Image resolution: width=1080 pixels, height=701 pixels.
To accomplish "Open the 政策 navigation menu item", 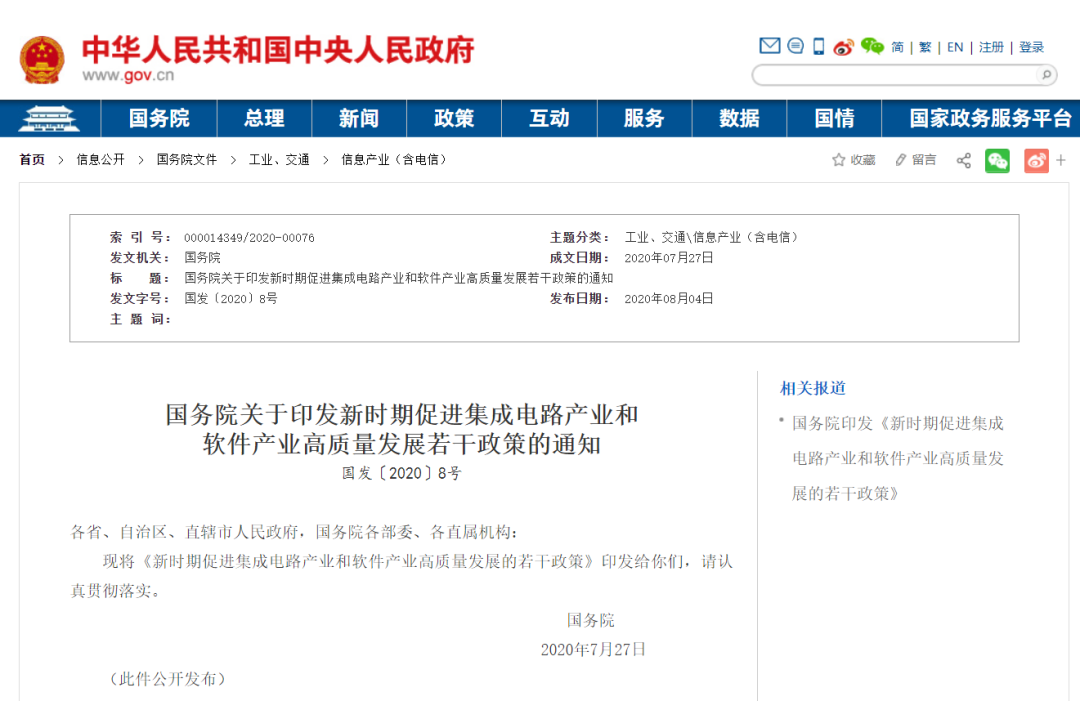I will pos(454,118).
